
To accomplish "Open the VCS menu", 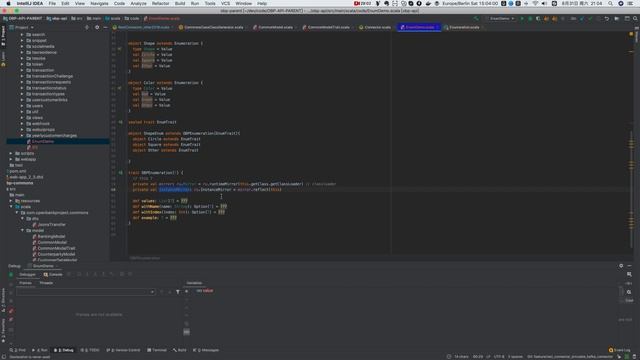I will click(x=225, y=3).
